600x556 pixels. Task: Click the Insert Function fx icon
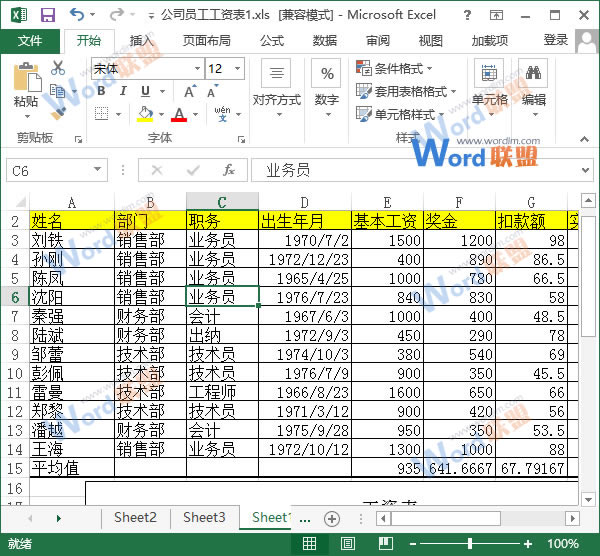tap(229, 170)
